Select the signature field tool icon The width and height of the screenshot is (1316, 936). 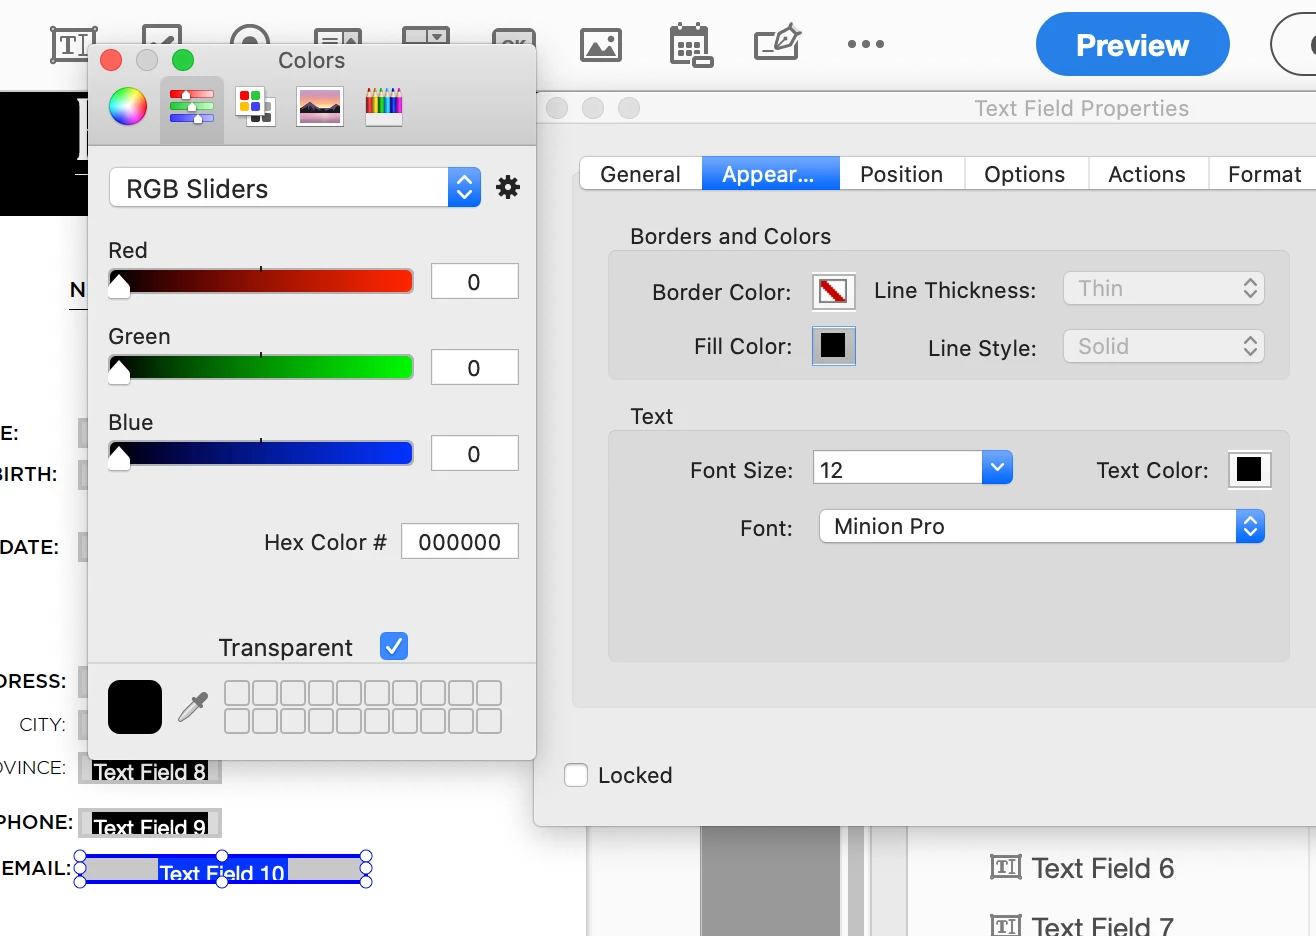(x=778, y=43)
